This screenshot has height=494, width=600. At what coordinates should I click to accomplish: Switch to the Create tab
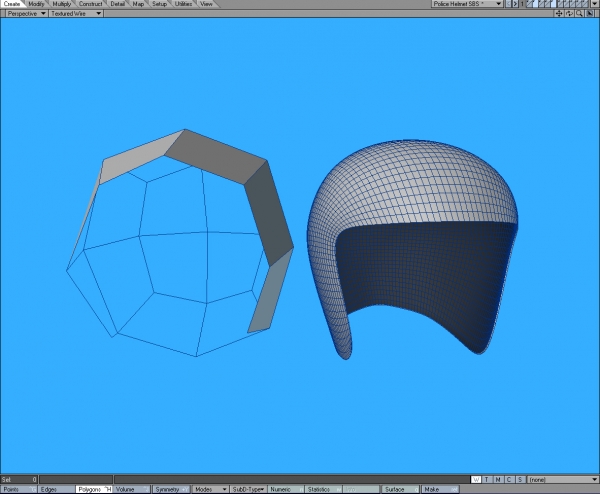tap(11, 4)
